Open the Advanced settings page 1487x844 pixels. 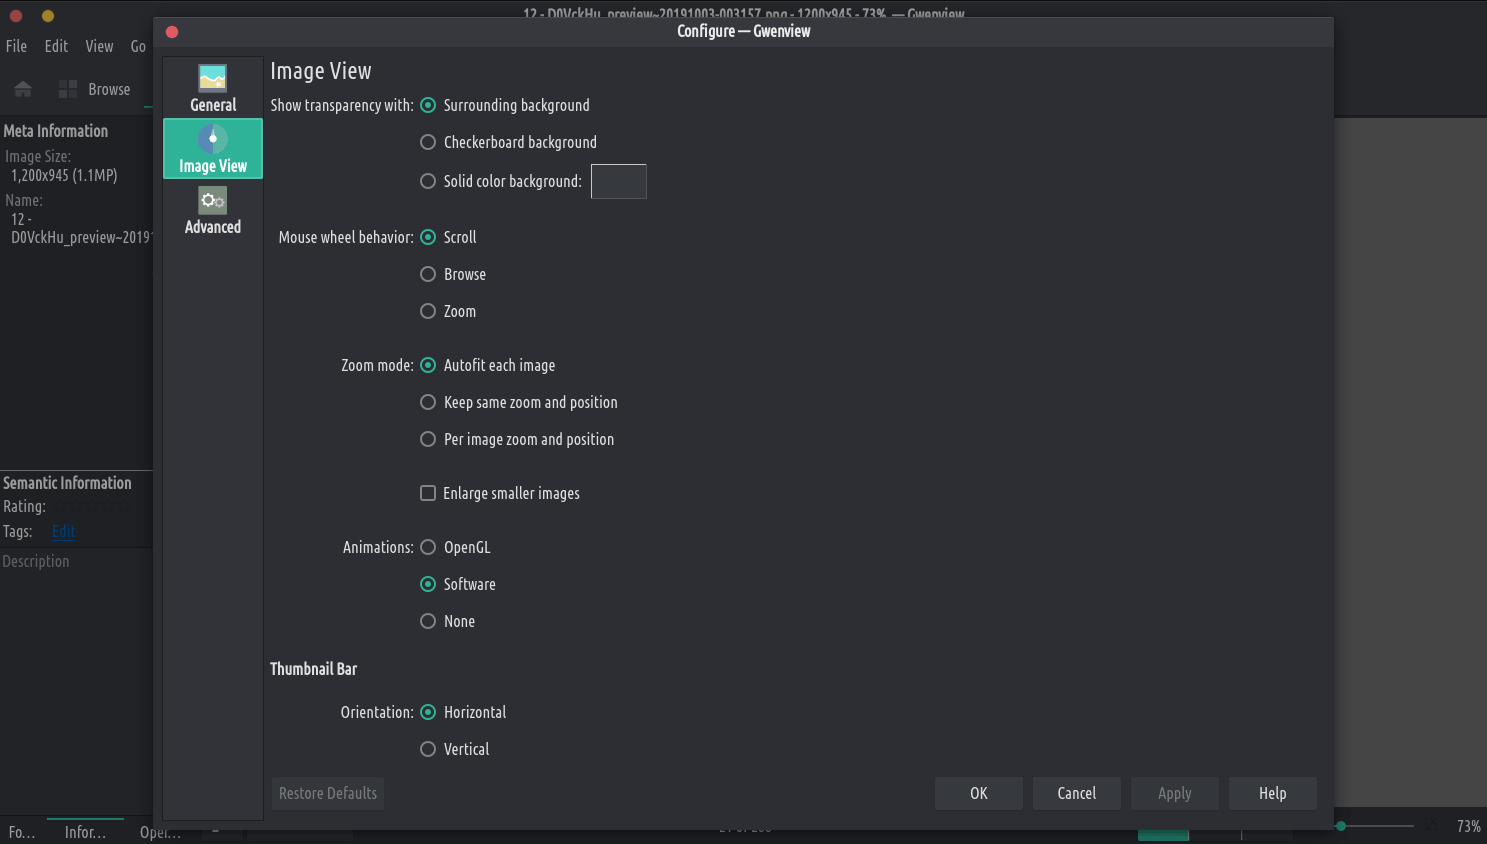pyautogui.click(x=213, y=210)
